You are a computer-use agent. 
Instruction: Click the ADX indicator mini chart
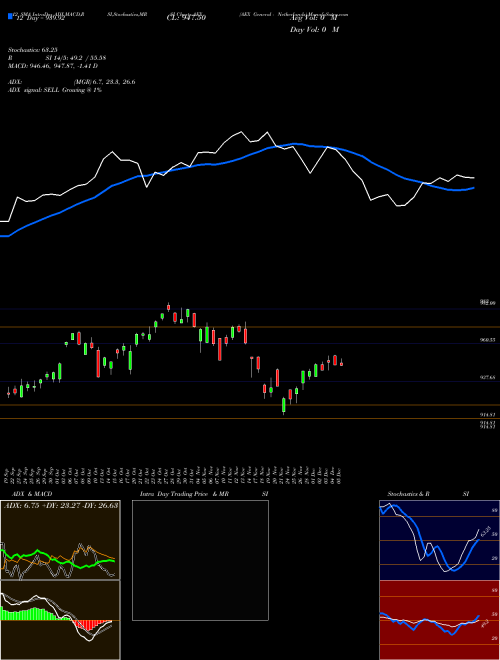click(x=60, y=540)
